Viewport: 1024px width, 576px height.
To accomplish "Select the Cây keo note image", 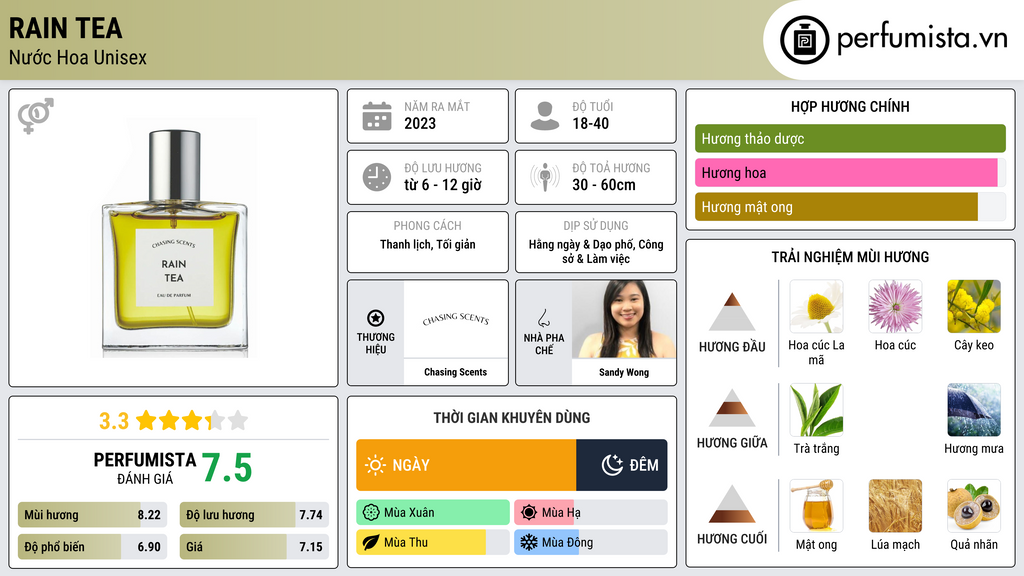I will point(974,306).
